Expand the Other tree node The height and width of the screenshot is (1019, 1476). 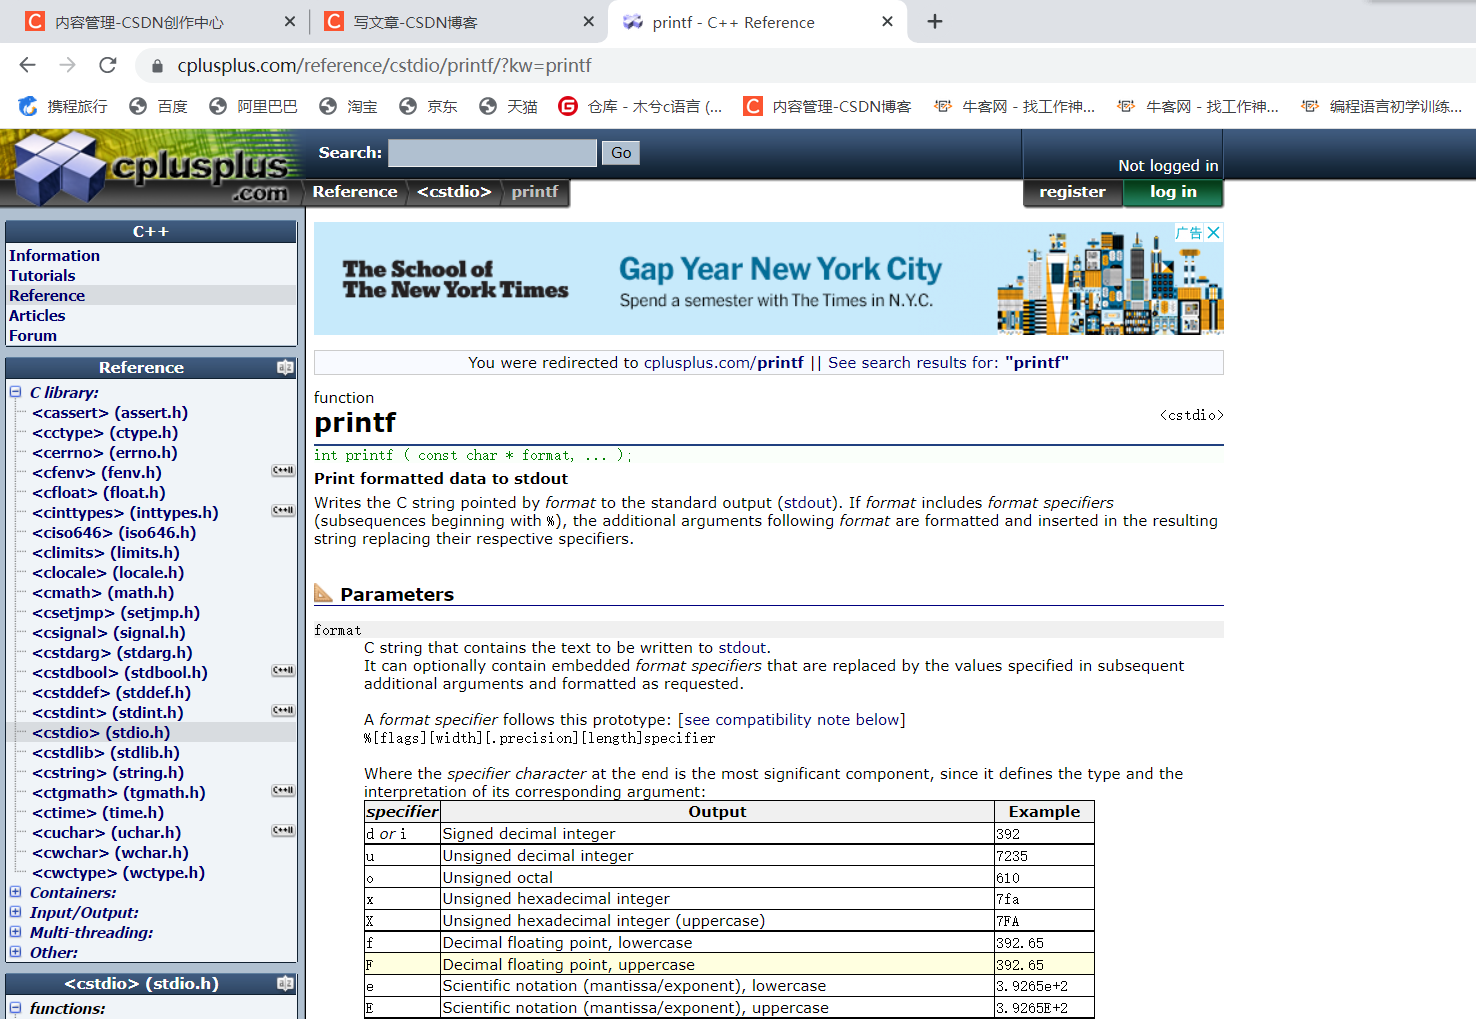point(16,952)
